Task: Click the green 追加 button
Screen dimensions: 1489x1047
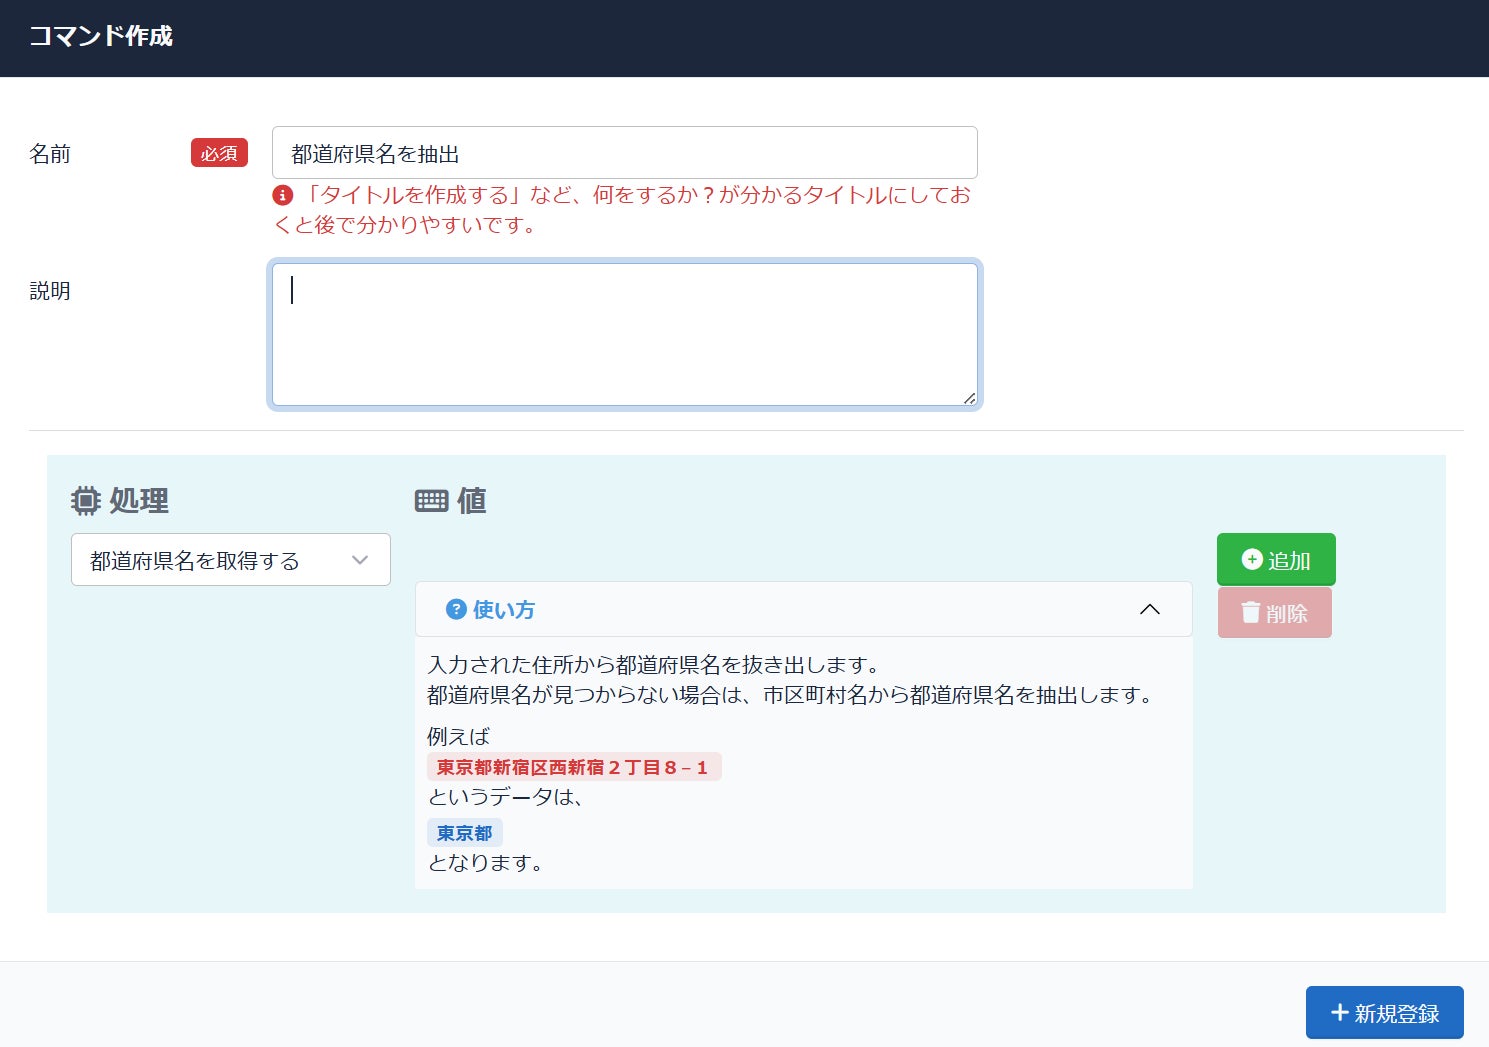Action: point(1276,559)
